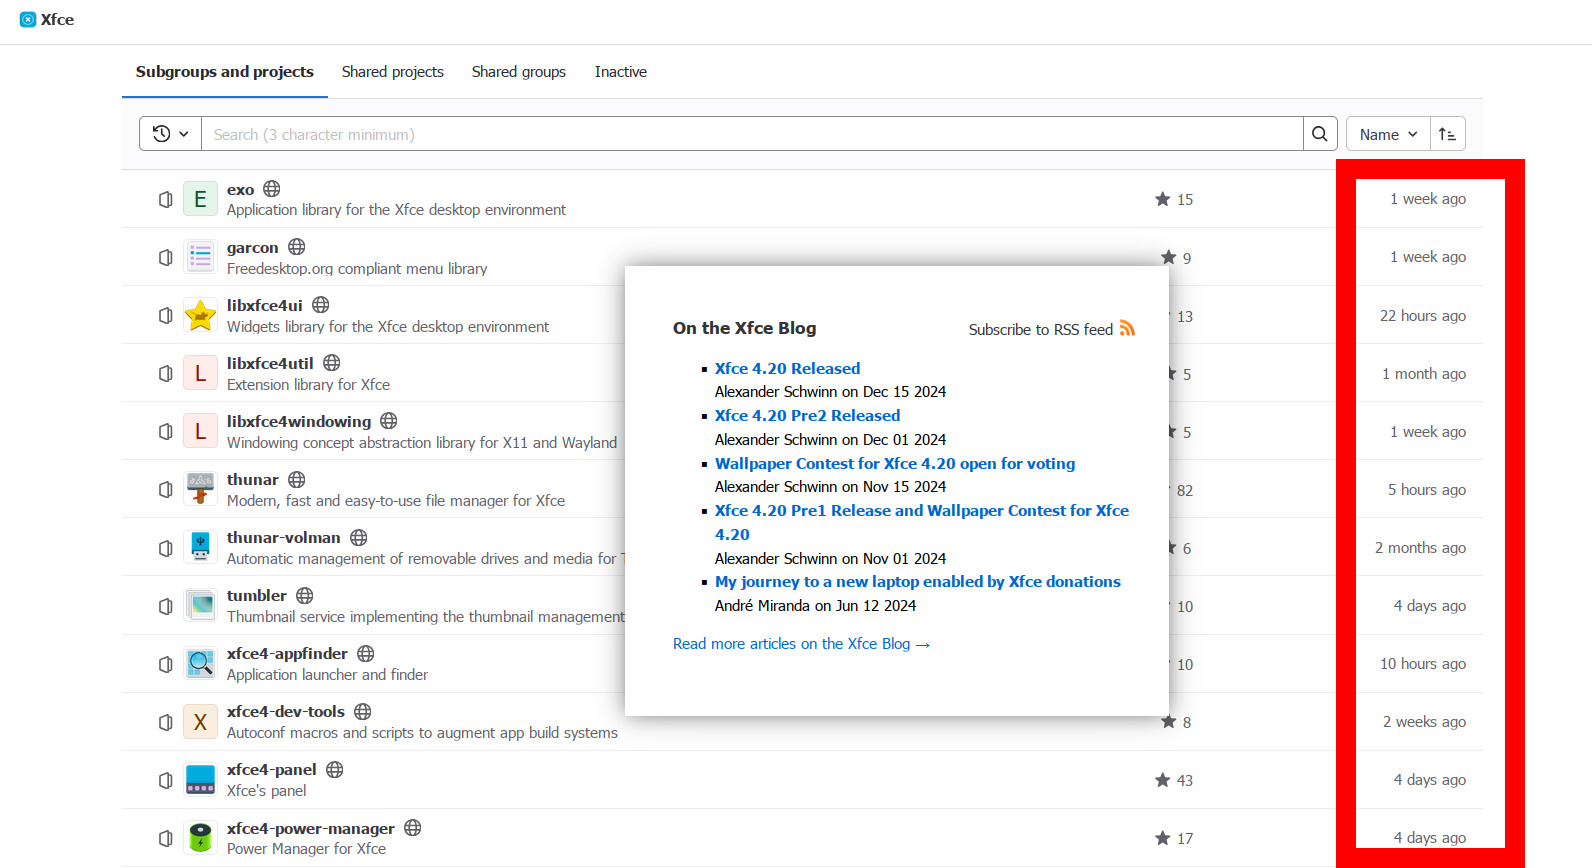Focus the project search field
This screenshot has width=1592, height=868.
[752, 134]
